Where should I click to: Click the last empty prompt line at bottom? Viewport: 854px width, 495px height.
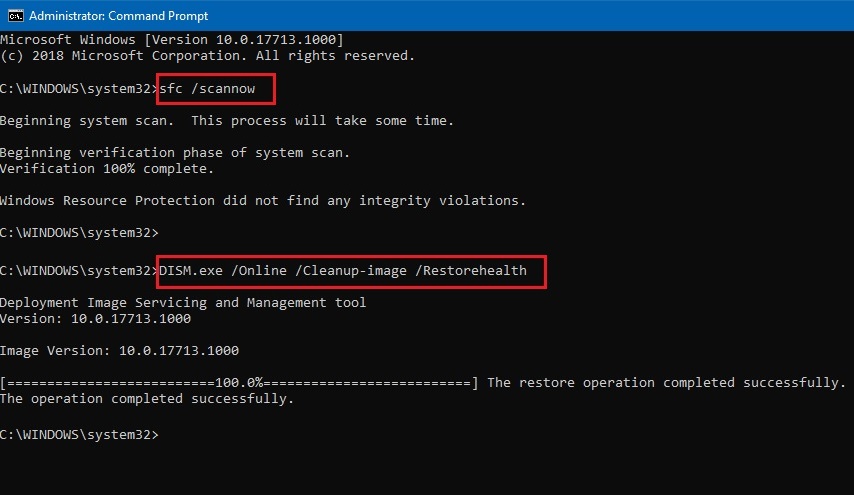80,435
